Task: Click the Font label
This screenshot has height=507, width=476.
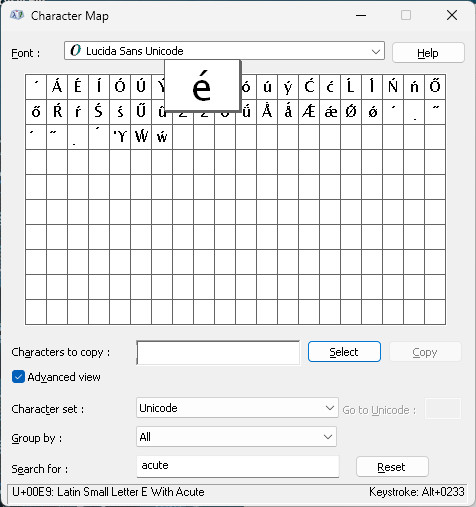Action: [26, 53]
